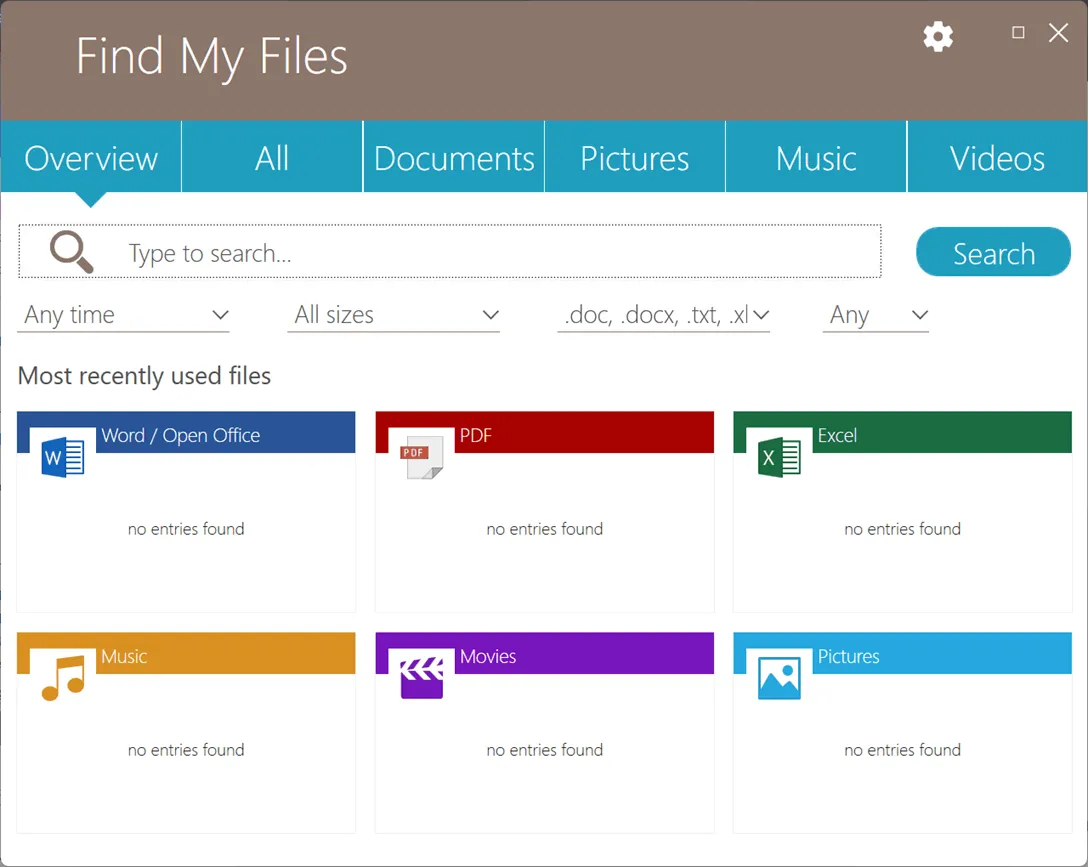1088x867 pixels.
Task: Click the Excel spreadsheet icon
Action: point(778,457)
